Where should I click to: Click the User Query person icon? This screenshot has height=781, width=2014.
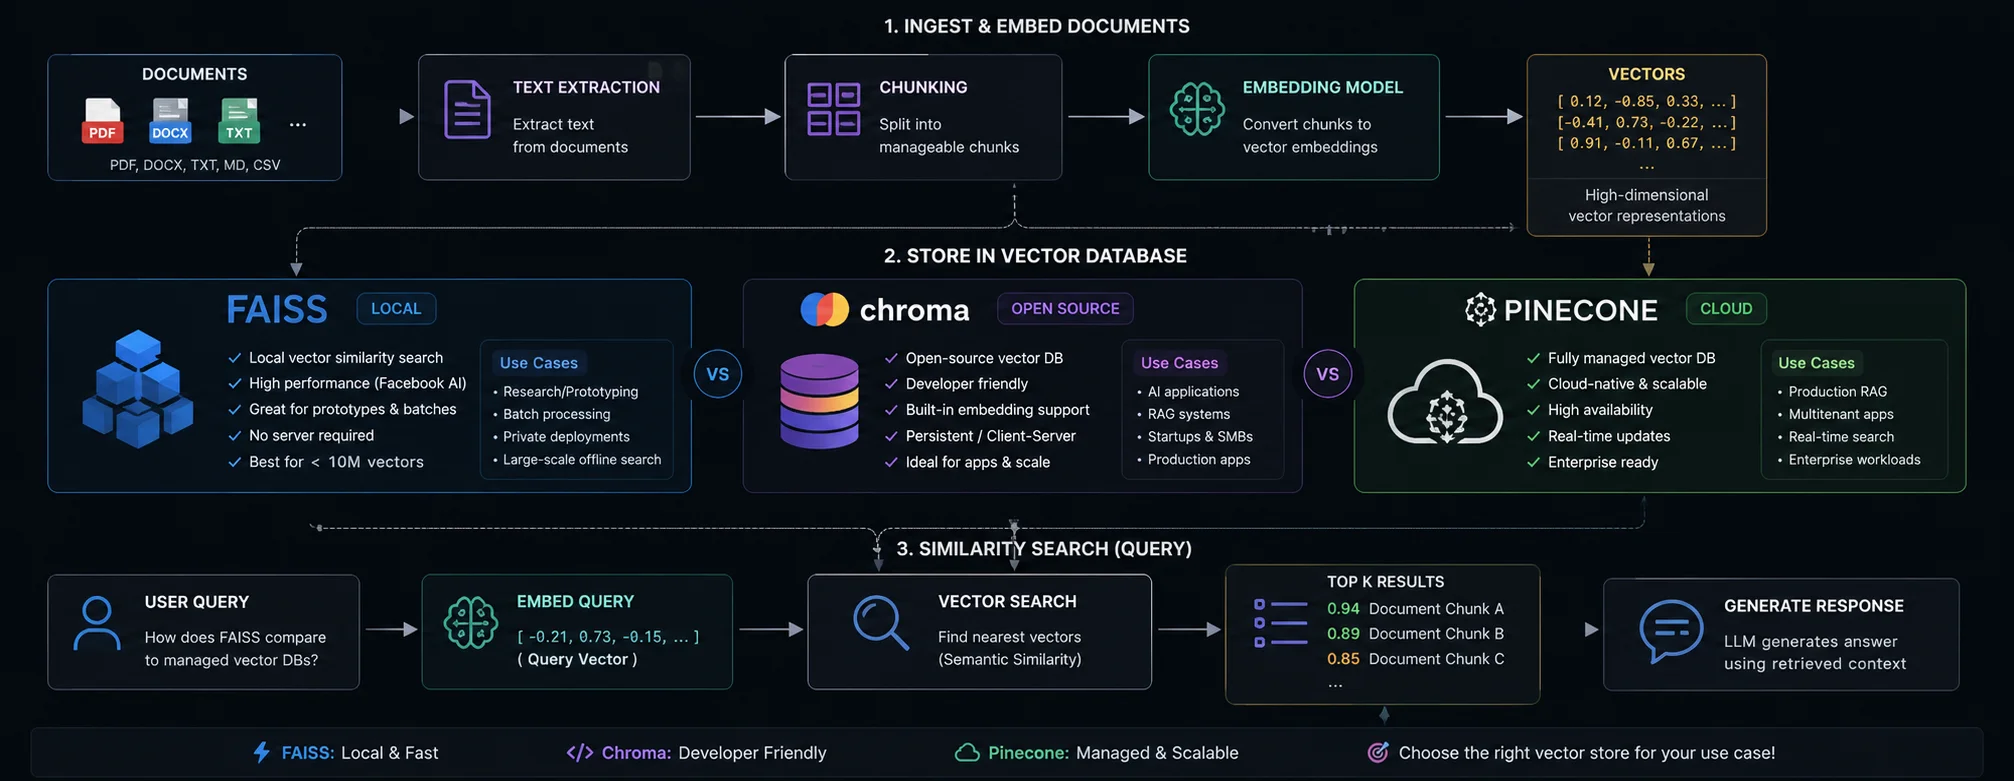coord(97,624)
